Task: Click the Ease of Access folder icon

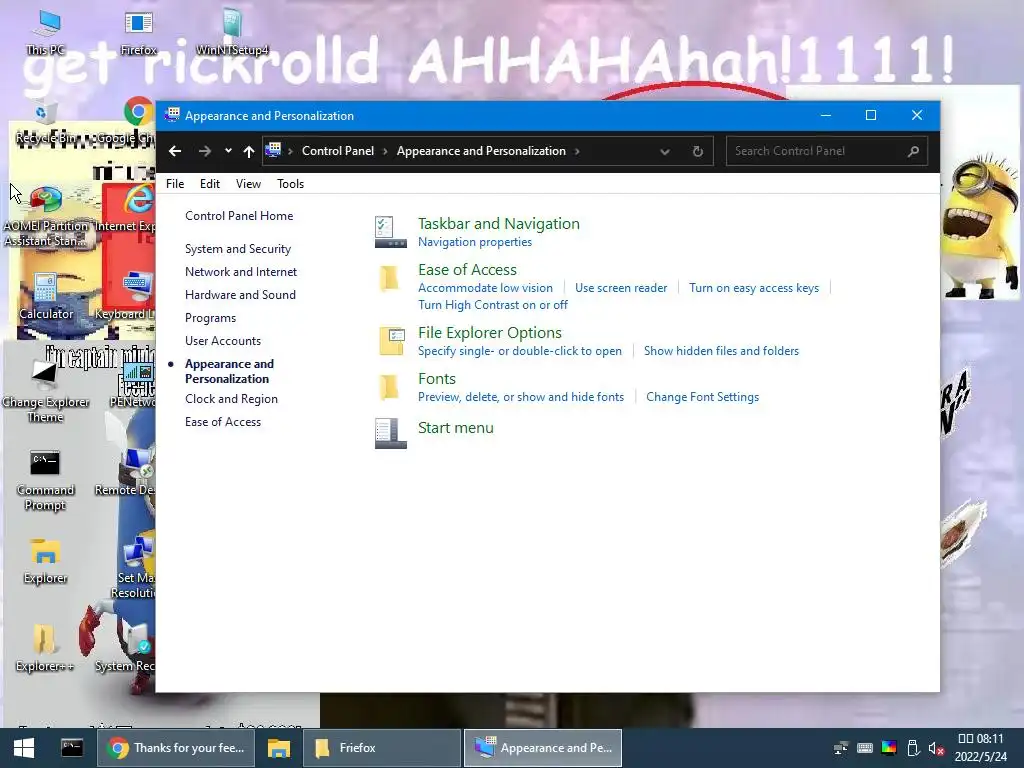Action: (390, 278)
